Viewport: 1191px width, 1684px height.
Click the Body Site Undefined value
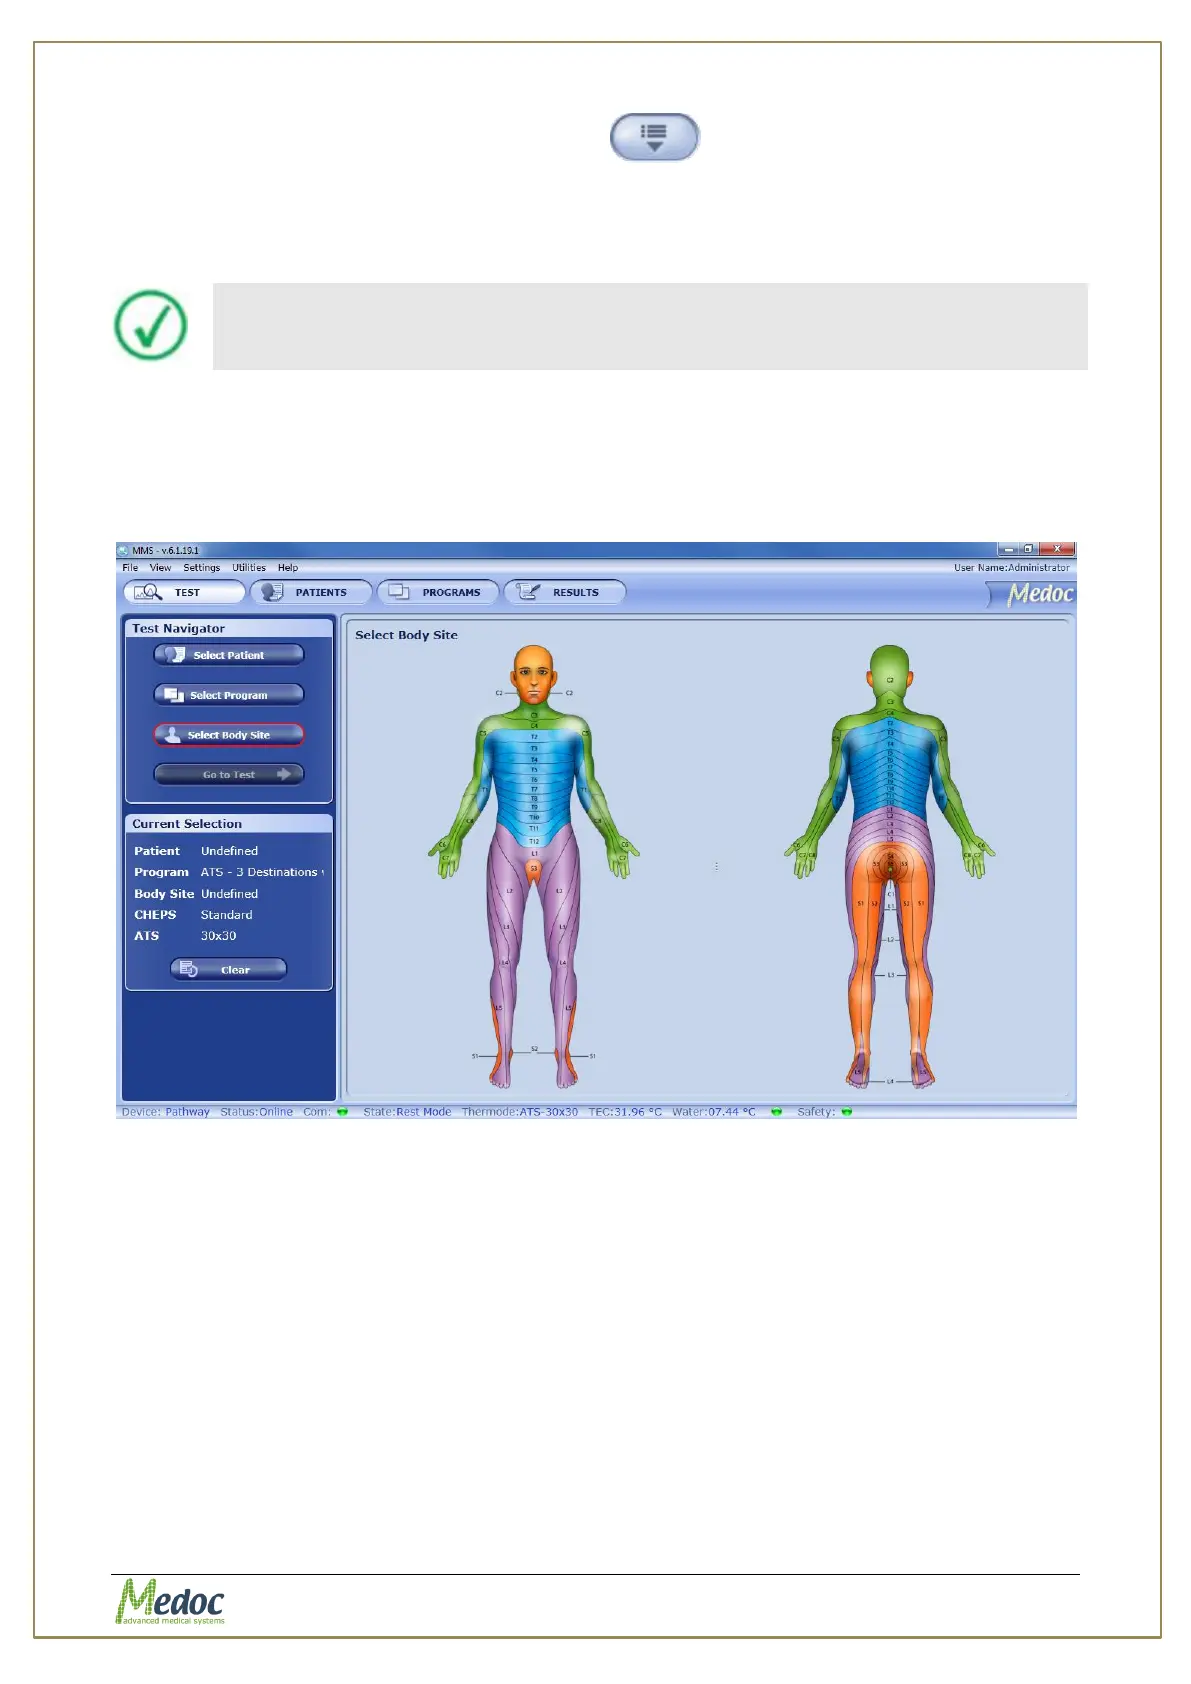coord(229,894)
